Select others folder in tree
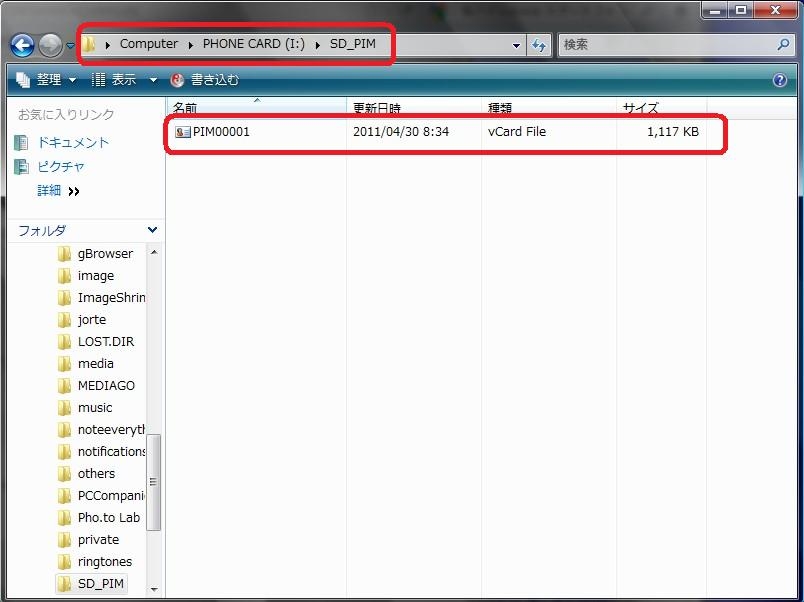The height and width of the screenshot is (602, 804). click(x=96, y=474)
